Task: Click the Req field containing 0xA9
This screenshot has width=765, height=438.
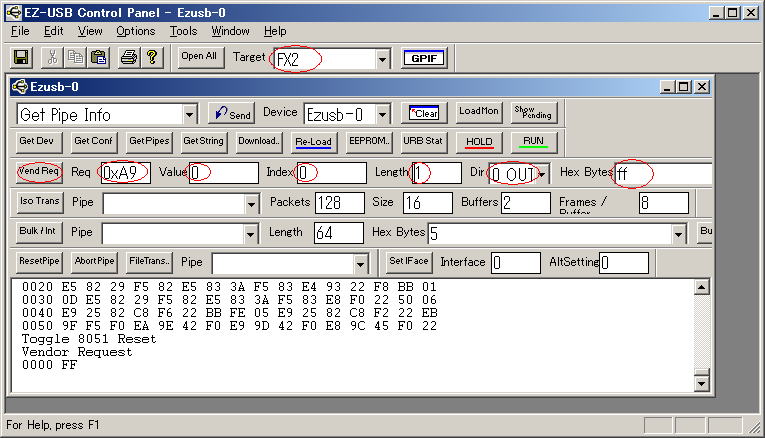Action: tap(126, 173)
